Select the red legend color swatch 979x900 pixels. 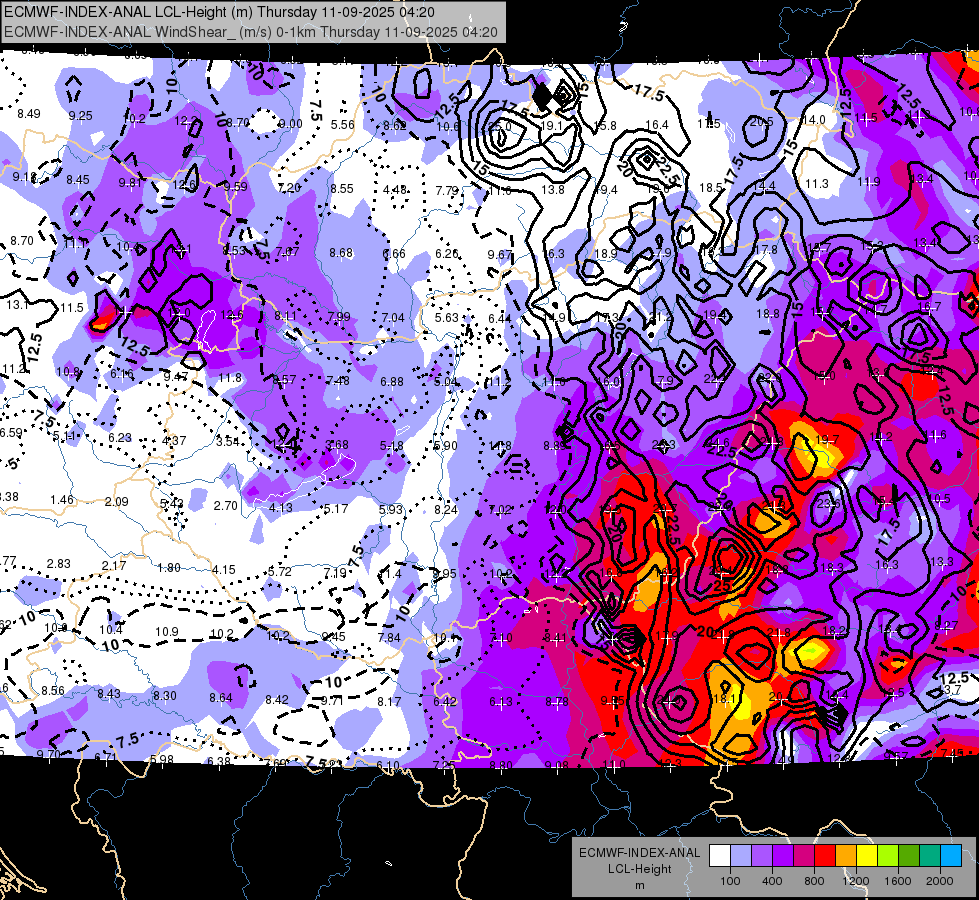825,856
